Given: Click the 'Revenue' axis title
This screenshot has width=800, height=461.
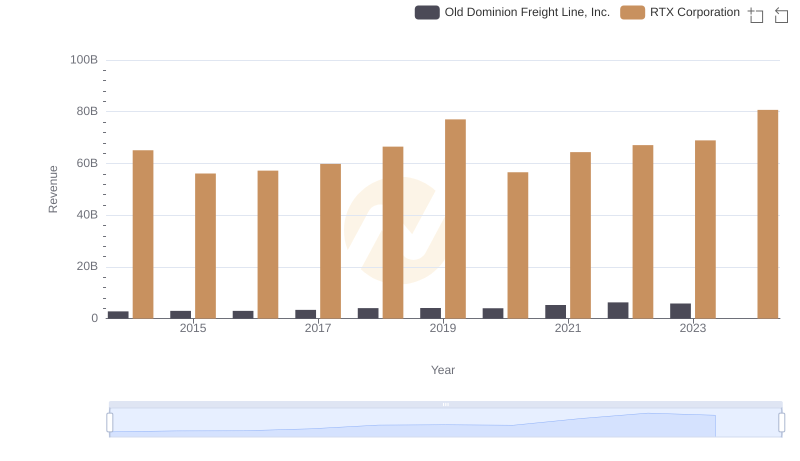Looking at the screenshot, I should pos(53,189).
